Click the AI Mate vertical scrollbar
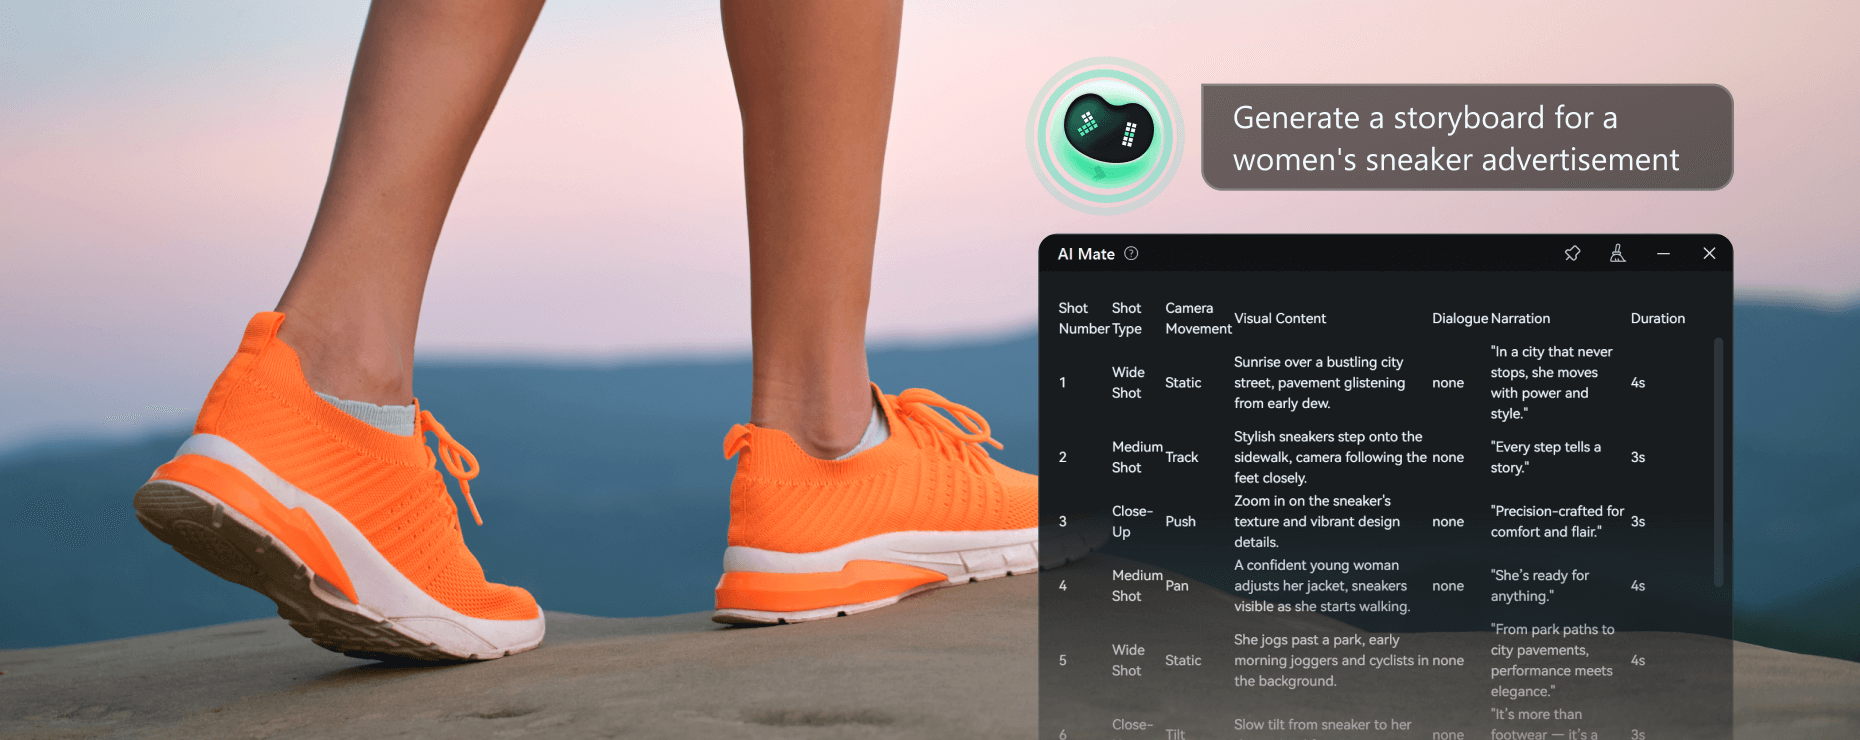 (1718, 462)
